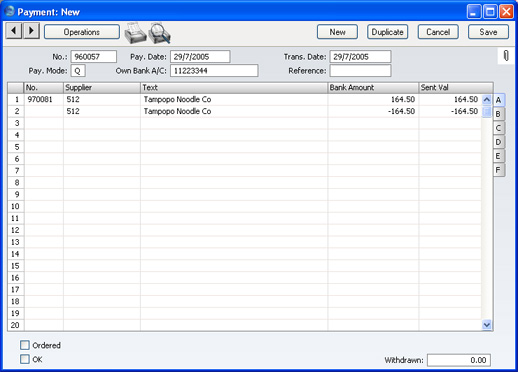The width and height of the screenshot is (518, 372).
Task: Cancel the payment record
Action: tap(438, 32)
